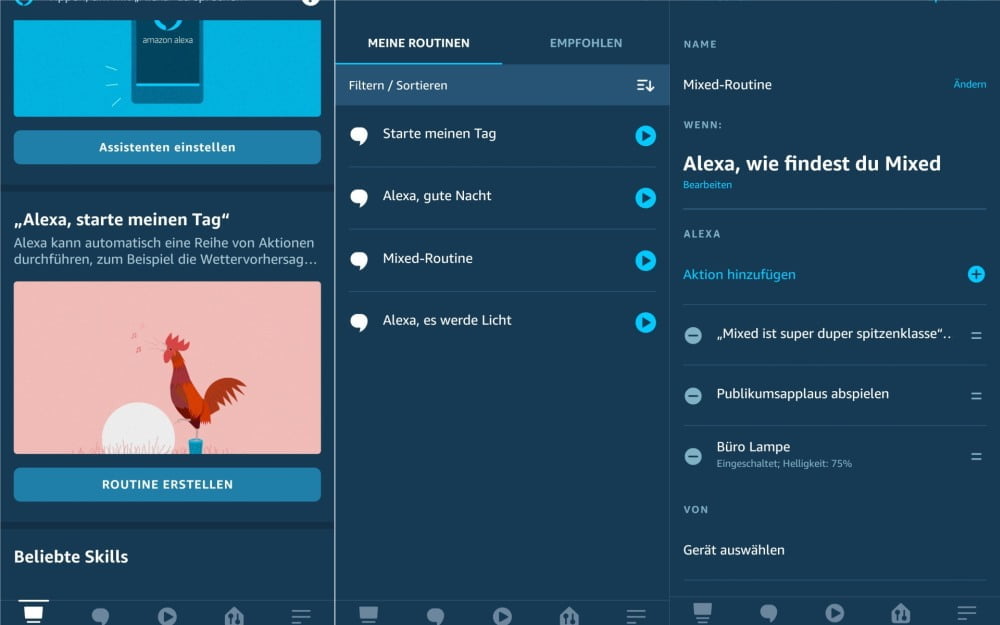Tap the speech bubble beside Mixed-Routine
The image size is (1000, 625).
[x=359, y=261]
